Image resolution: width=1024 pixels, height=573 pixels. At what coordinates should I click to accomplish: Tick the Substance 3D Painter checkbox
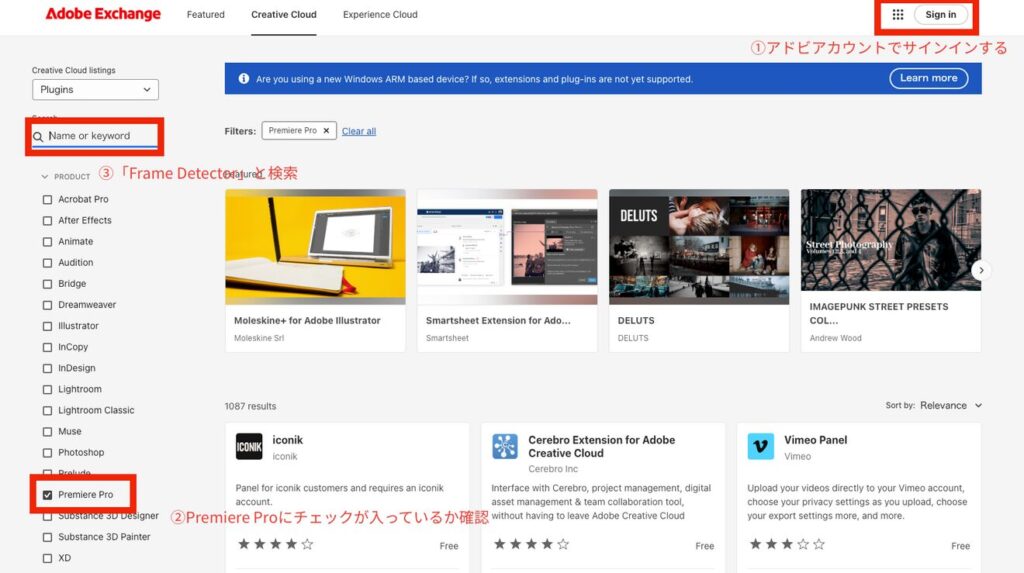tap(47, 537)
